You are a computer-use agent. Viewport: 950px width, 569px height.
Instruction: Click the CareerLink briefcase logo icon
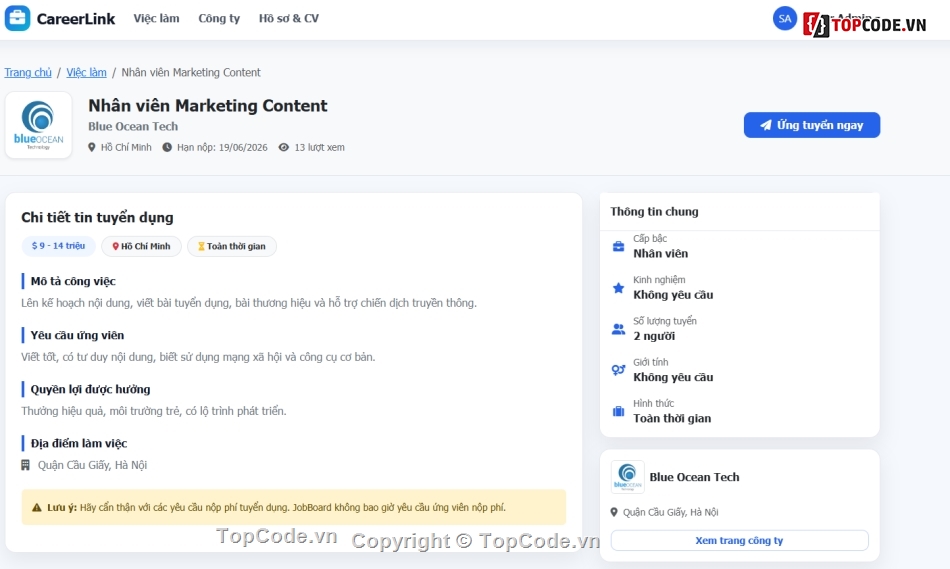tap(17, 18)
